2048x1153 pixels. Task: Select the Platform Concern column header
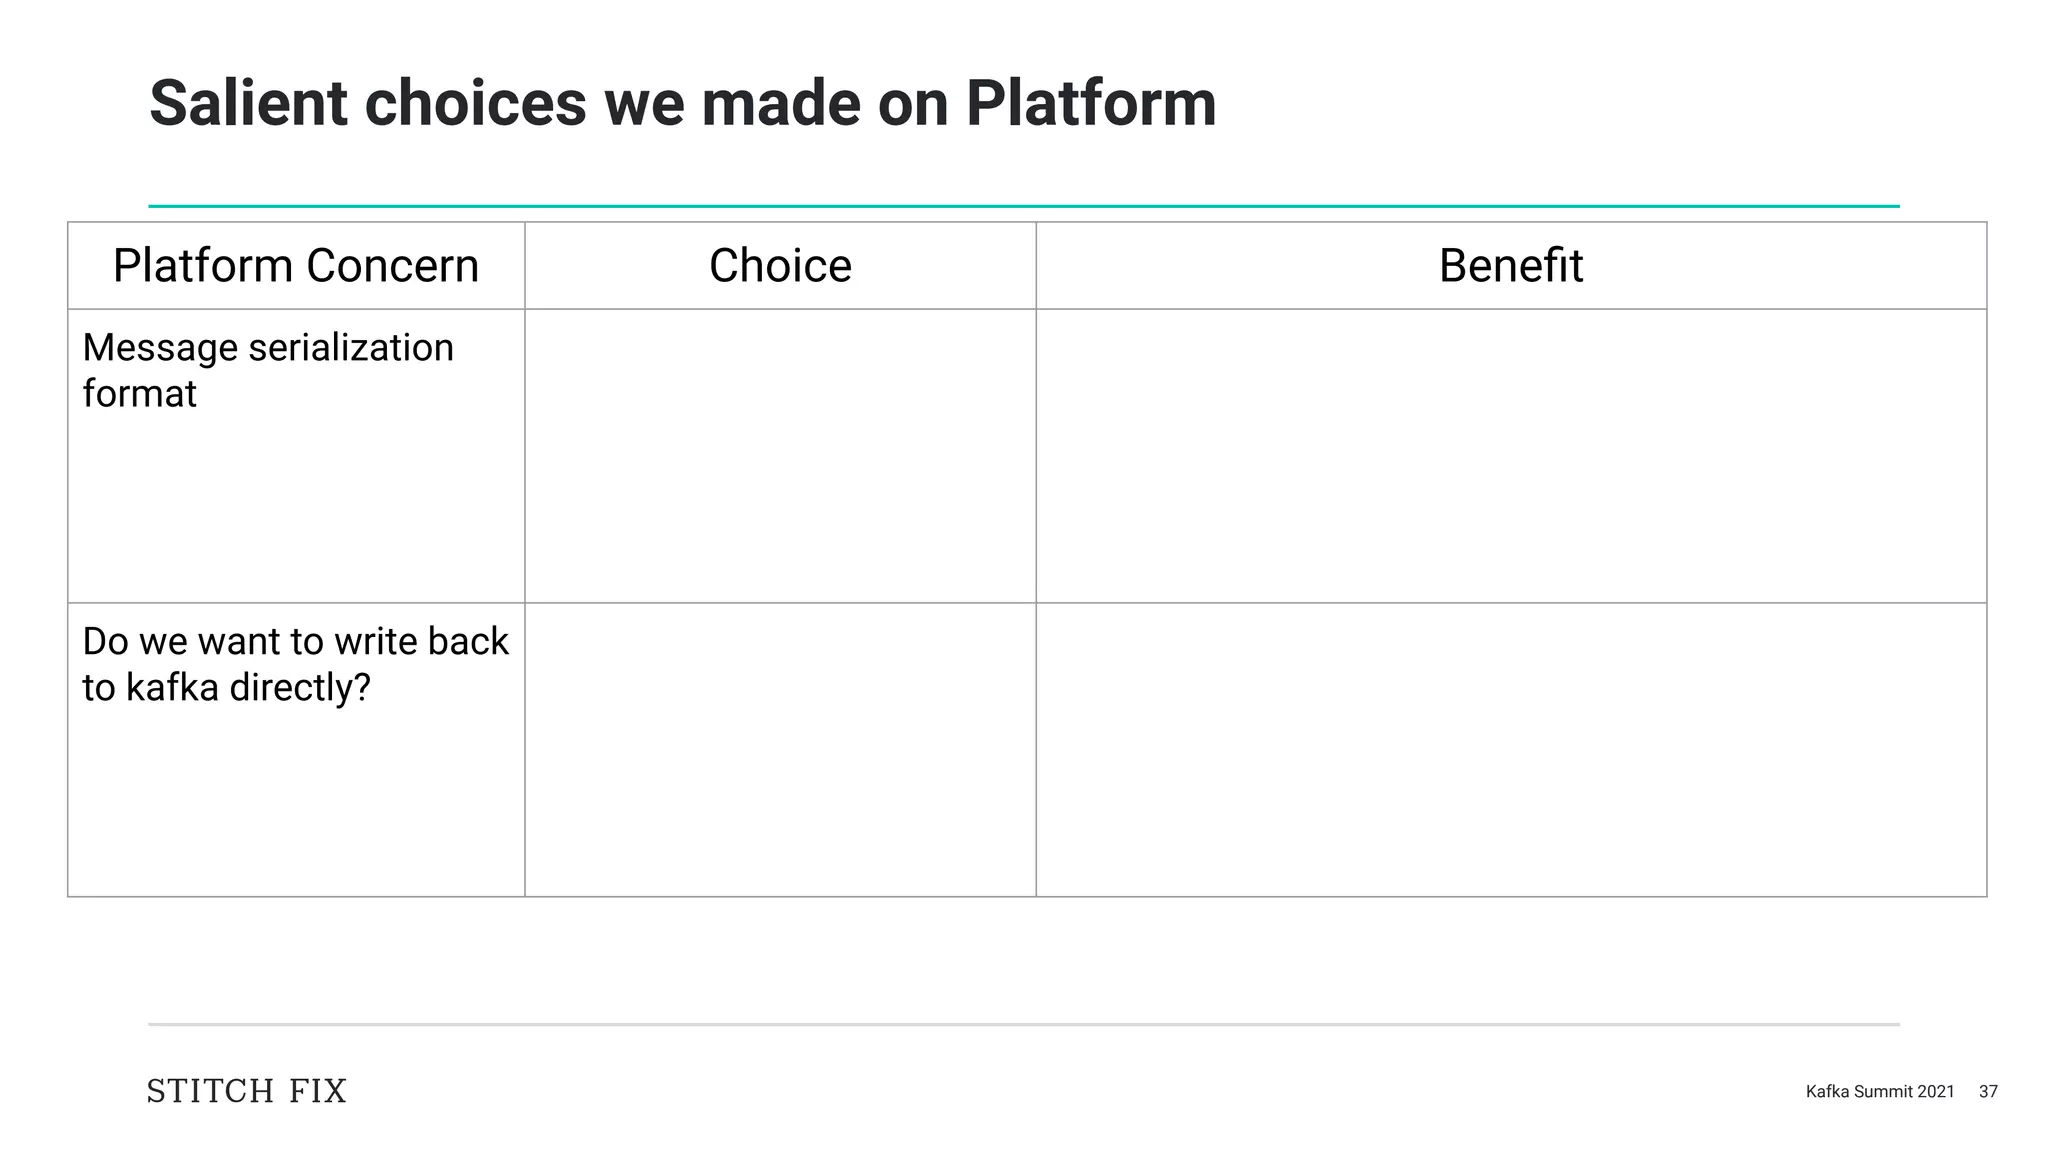tap(296, 266)
